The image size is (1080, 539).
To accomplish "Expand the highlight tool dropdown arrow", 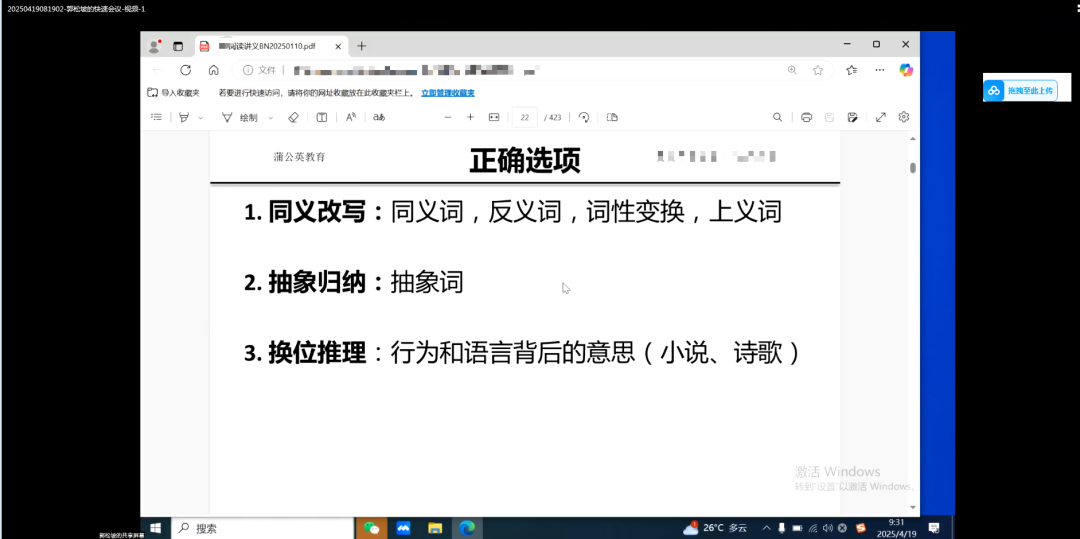I will [x=200, y=118].
